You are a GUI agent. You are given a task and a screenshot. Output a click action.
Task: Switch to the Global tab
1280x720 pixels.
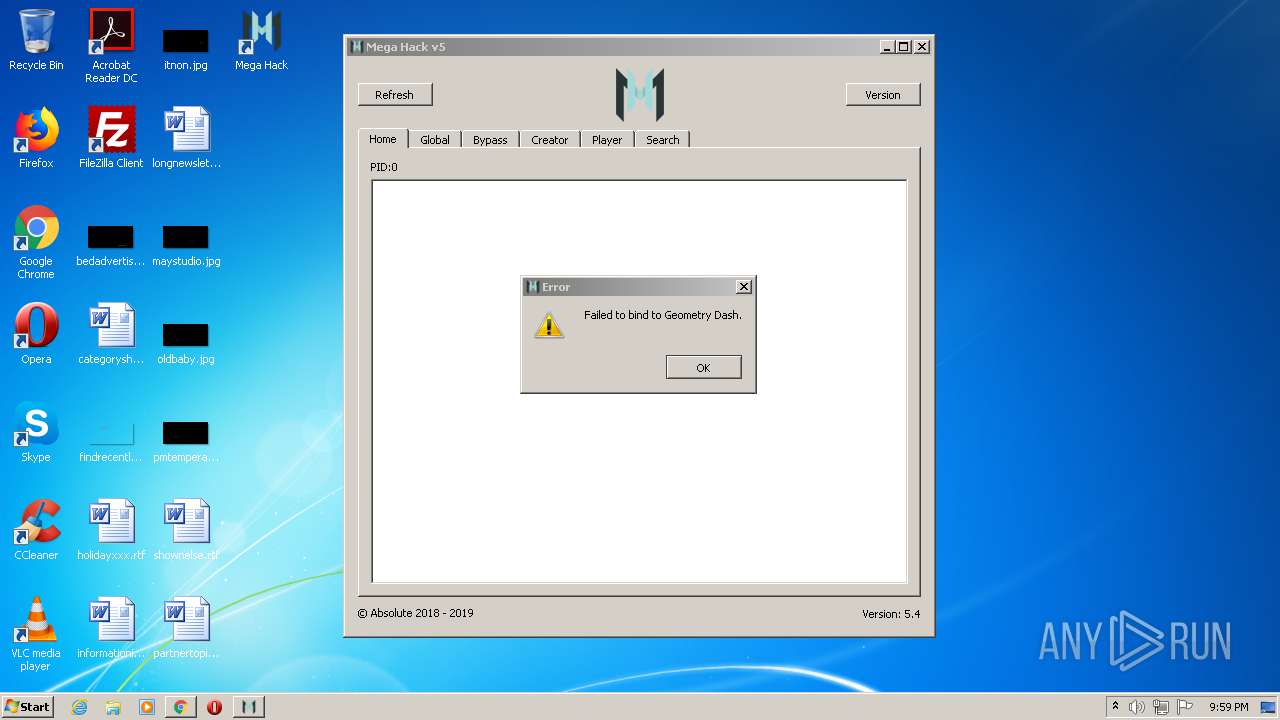point(435,140)
